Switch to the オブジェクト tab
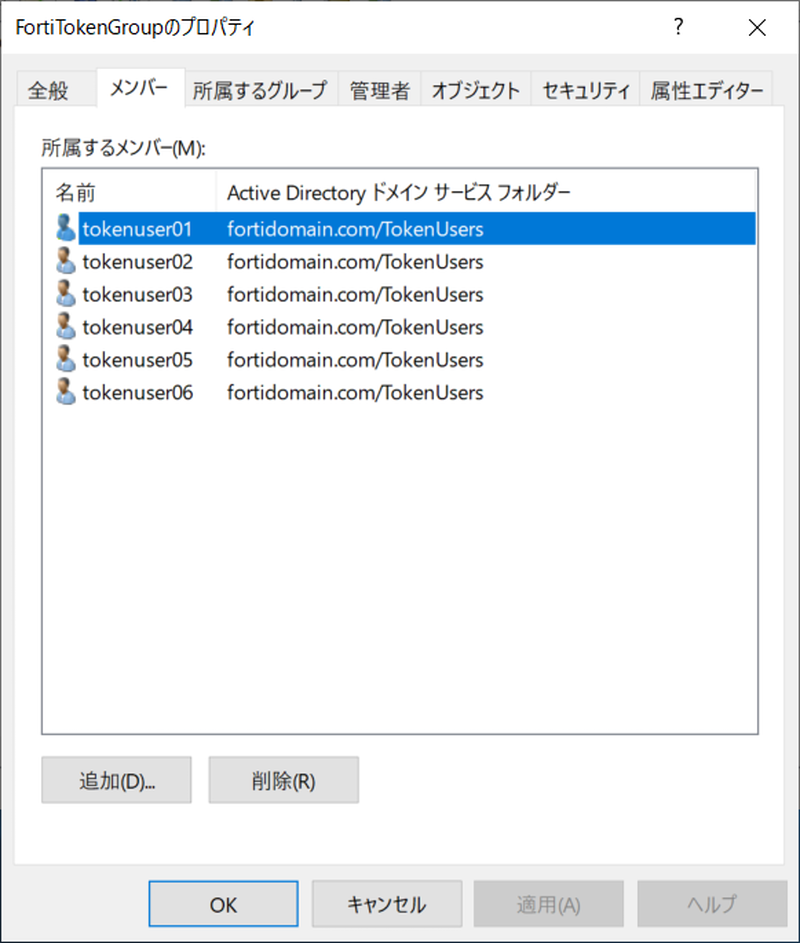 point(476,88)
